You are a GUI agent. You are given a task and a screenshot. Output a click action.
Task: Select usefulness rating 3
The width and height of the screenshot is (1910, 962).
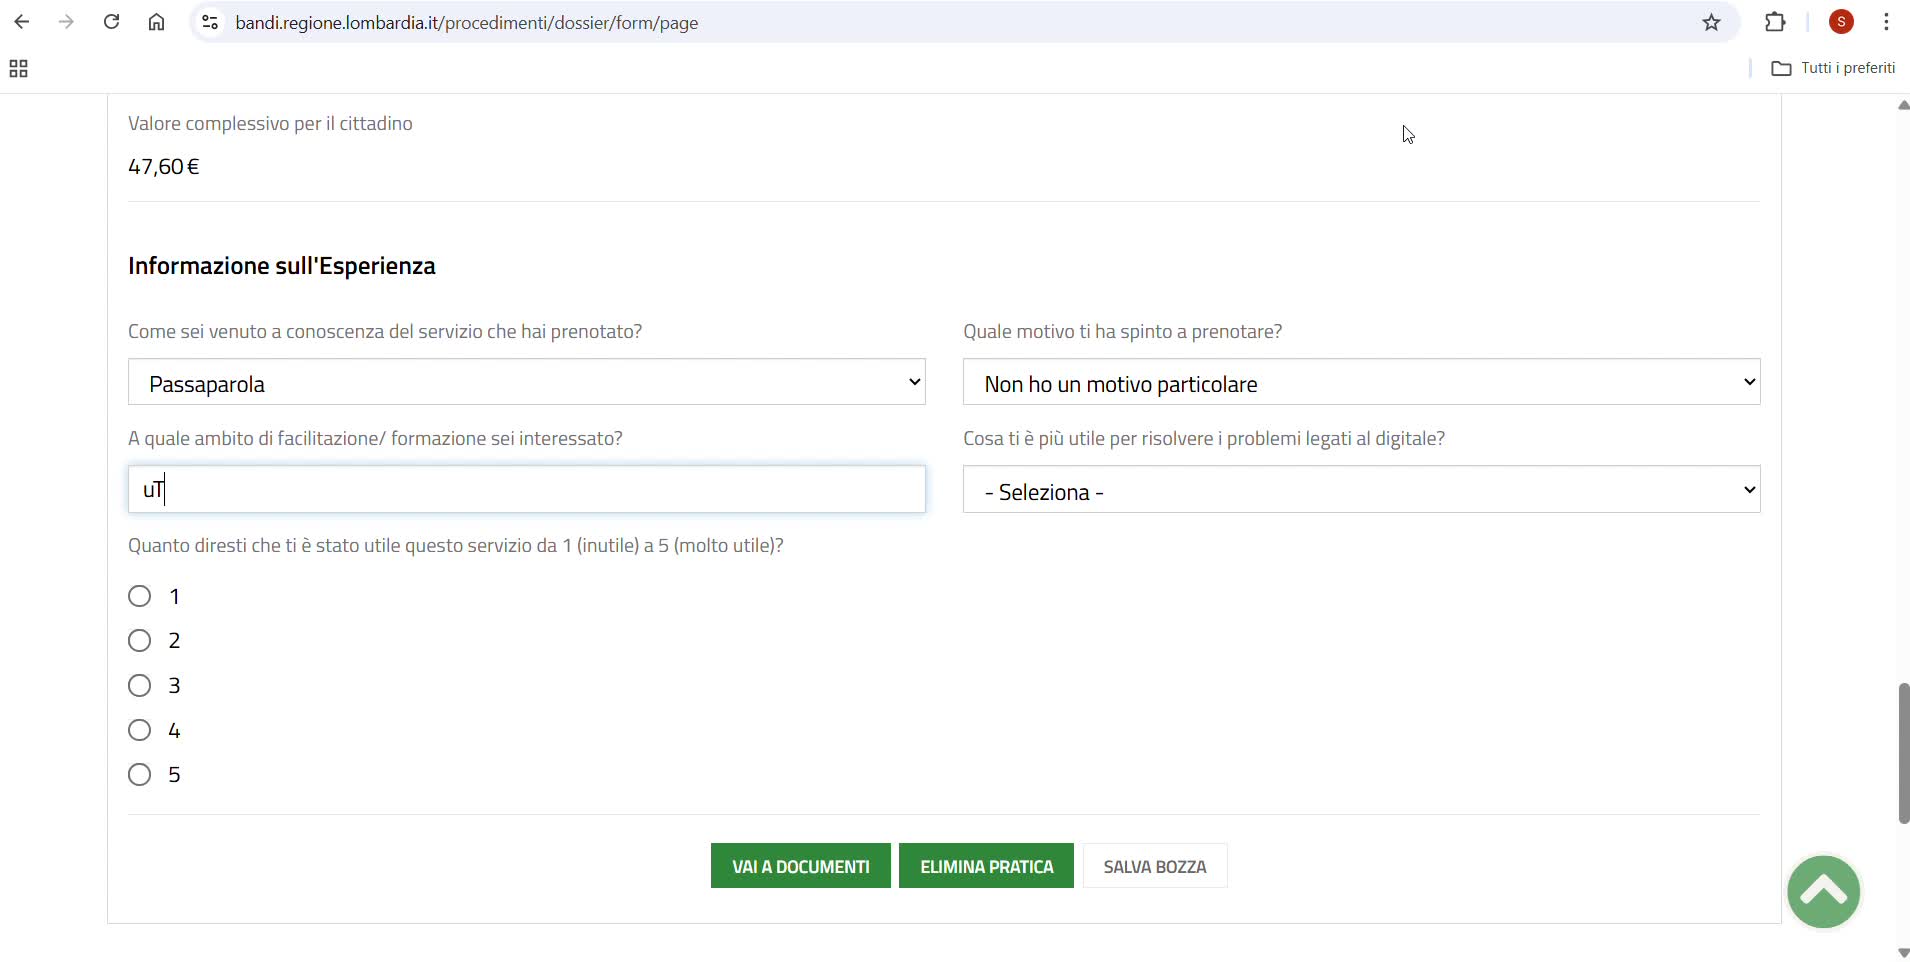click(140, 686)
